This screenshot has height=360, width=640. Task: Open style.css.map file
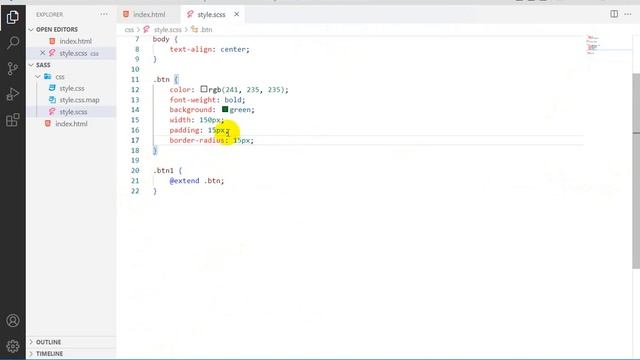point(79,100)
